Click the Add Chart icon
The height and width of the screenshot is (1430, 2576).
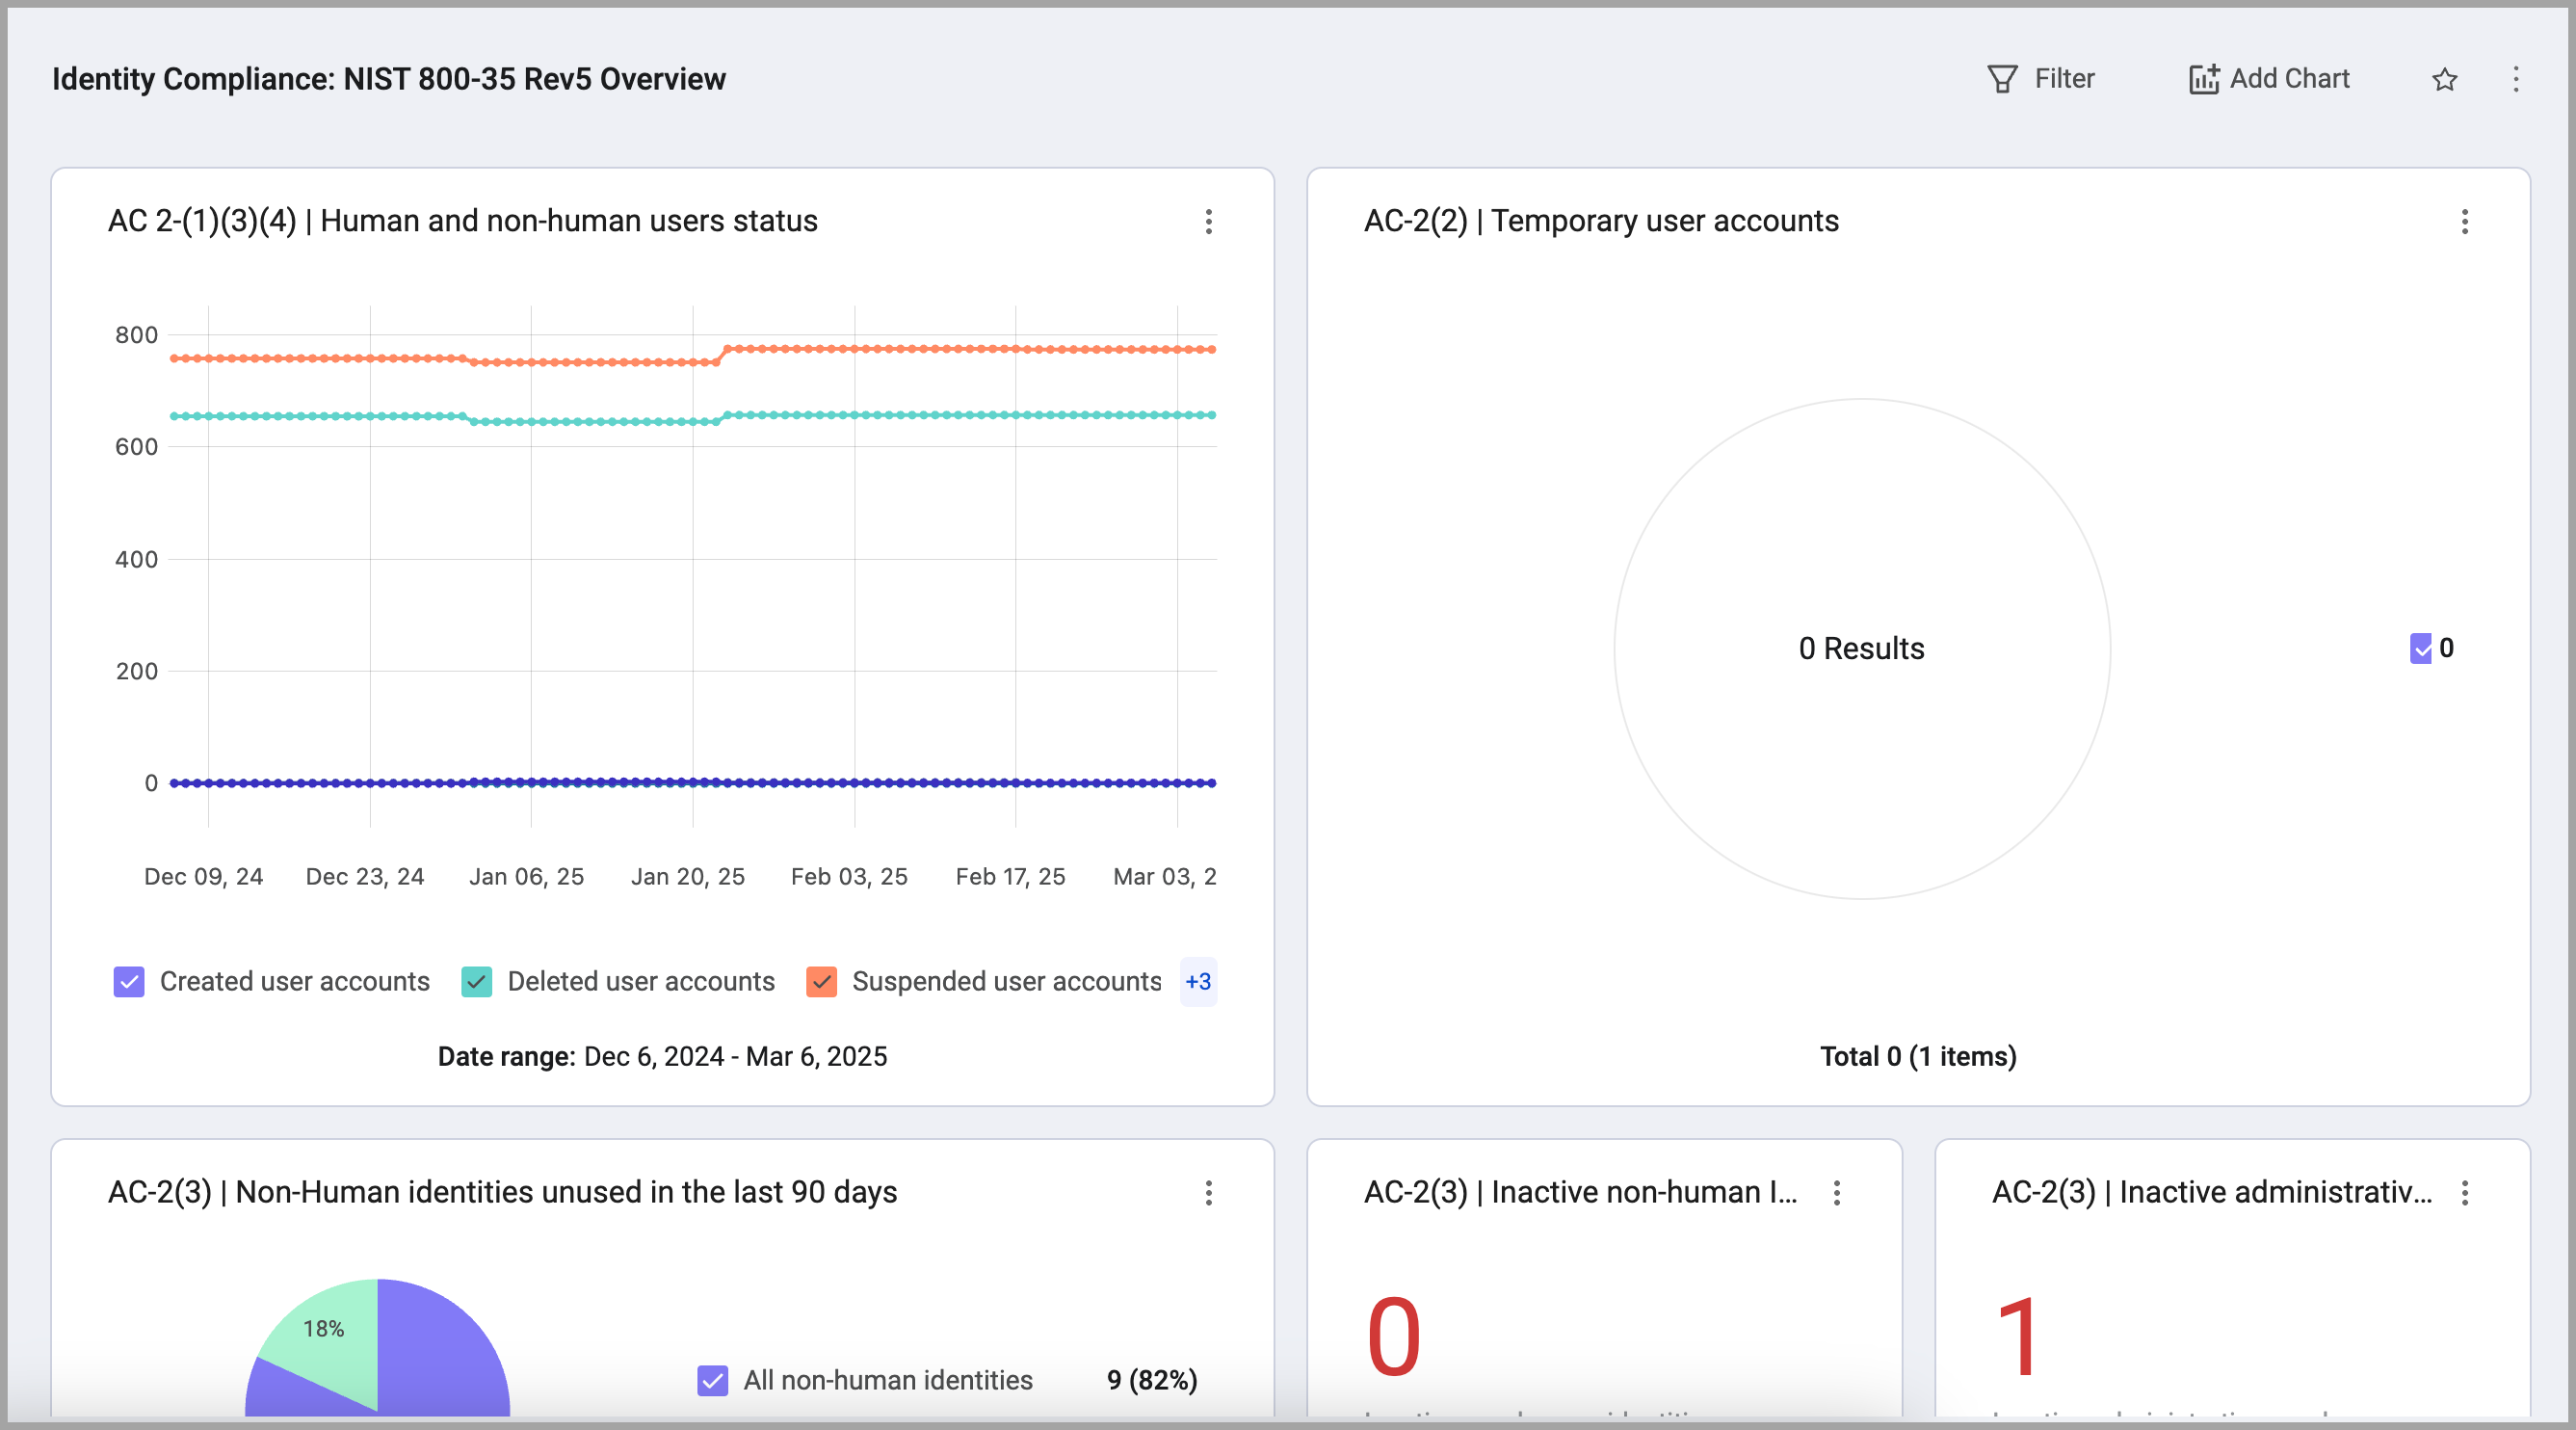point(2203,79)
